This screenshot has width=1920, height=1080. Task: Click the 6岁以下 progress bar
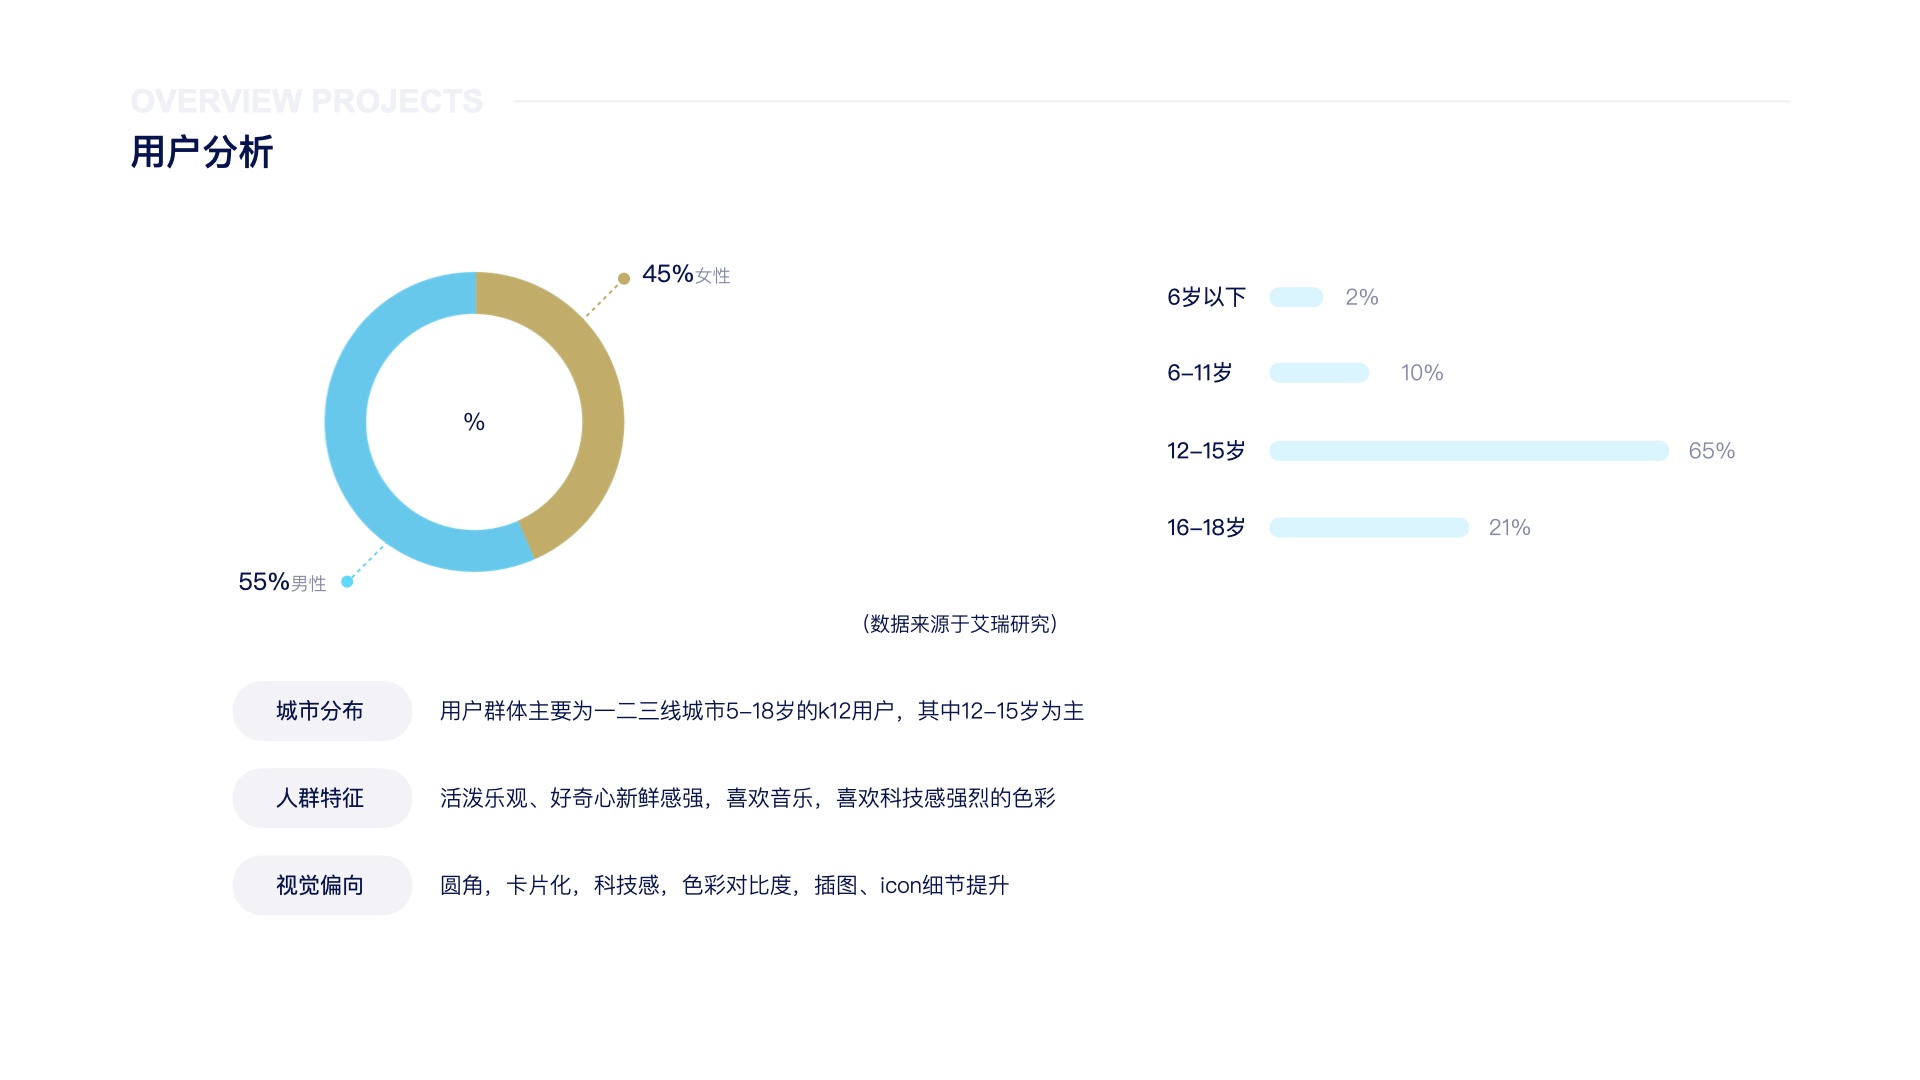tap(1296, 297)
